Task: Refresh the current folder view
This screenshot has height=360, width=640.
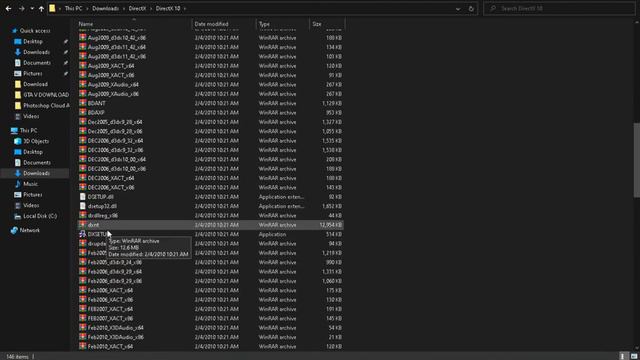Action: 471,9
